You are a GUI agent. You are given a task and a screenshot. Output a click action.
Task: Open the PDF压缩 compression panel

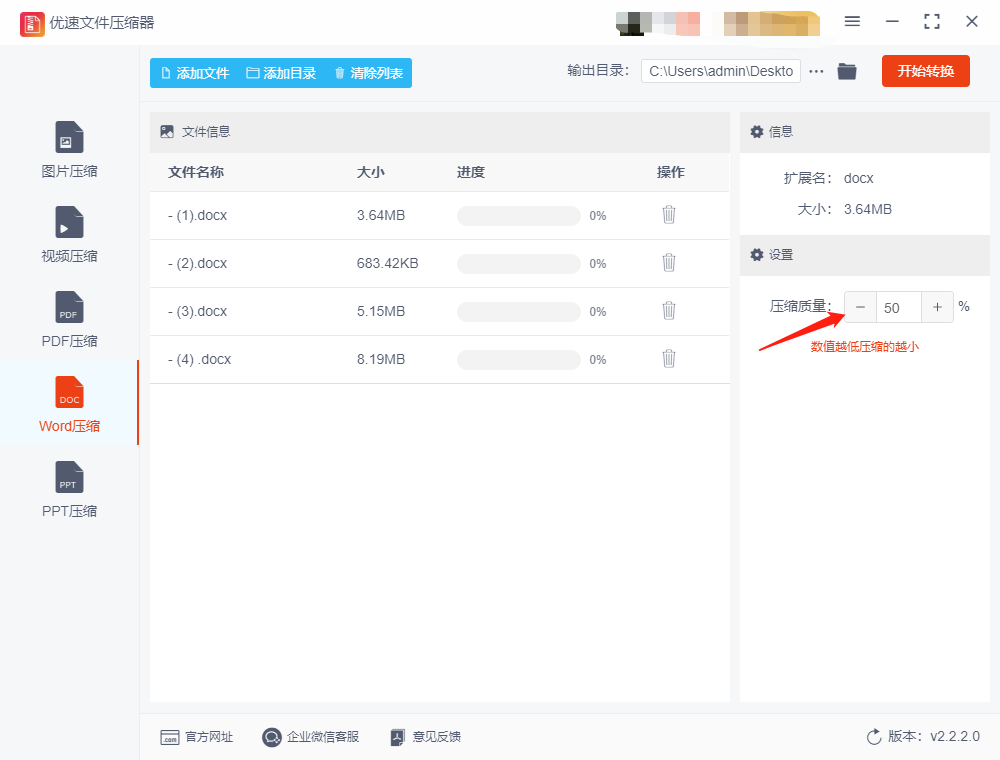[x=69, y=319]
